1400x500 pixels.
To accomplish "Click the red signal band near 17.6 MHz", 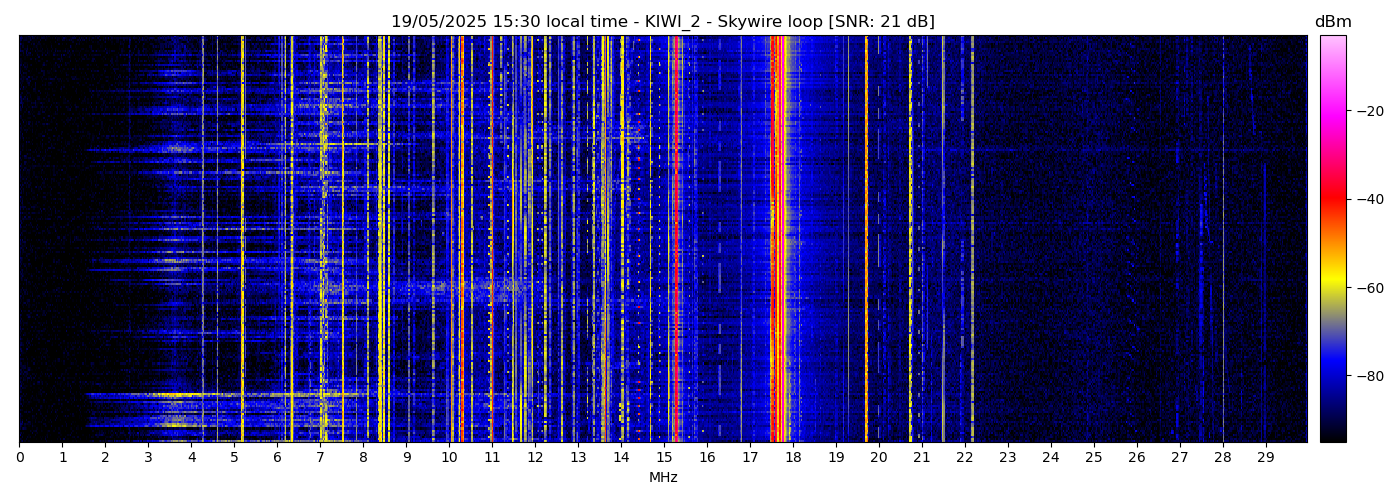I will click(x=775, y=240).
